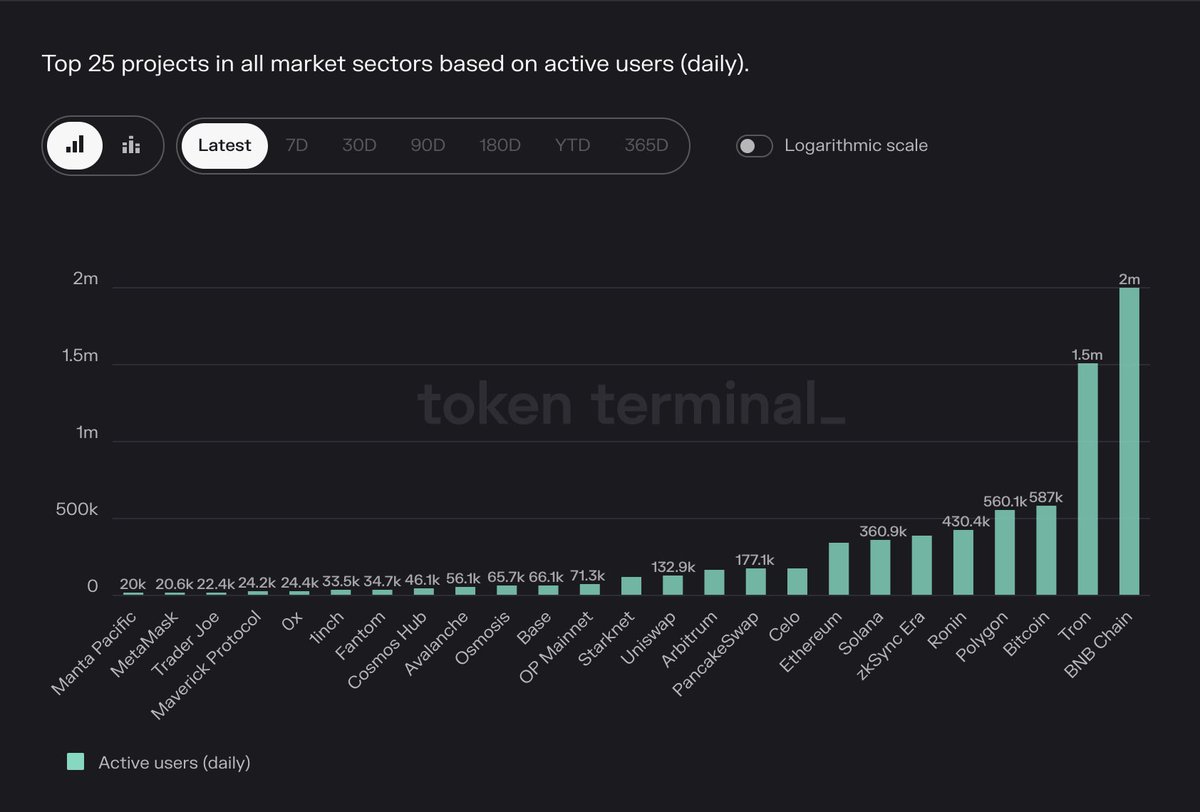This screenshot has width=1200, height=812.
Task: Click the 1.5m value label above Tron
Action: 1088,355
